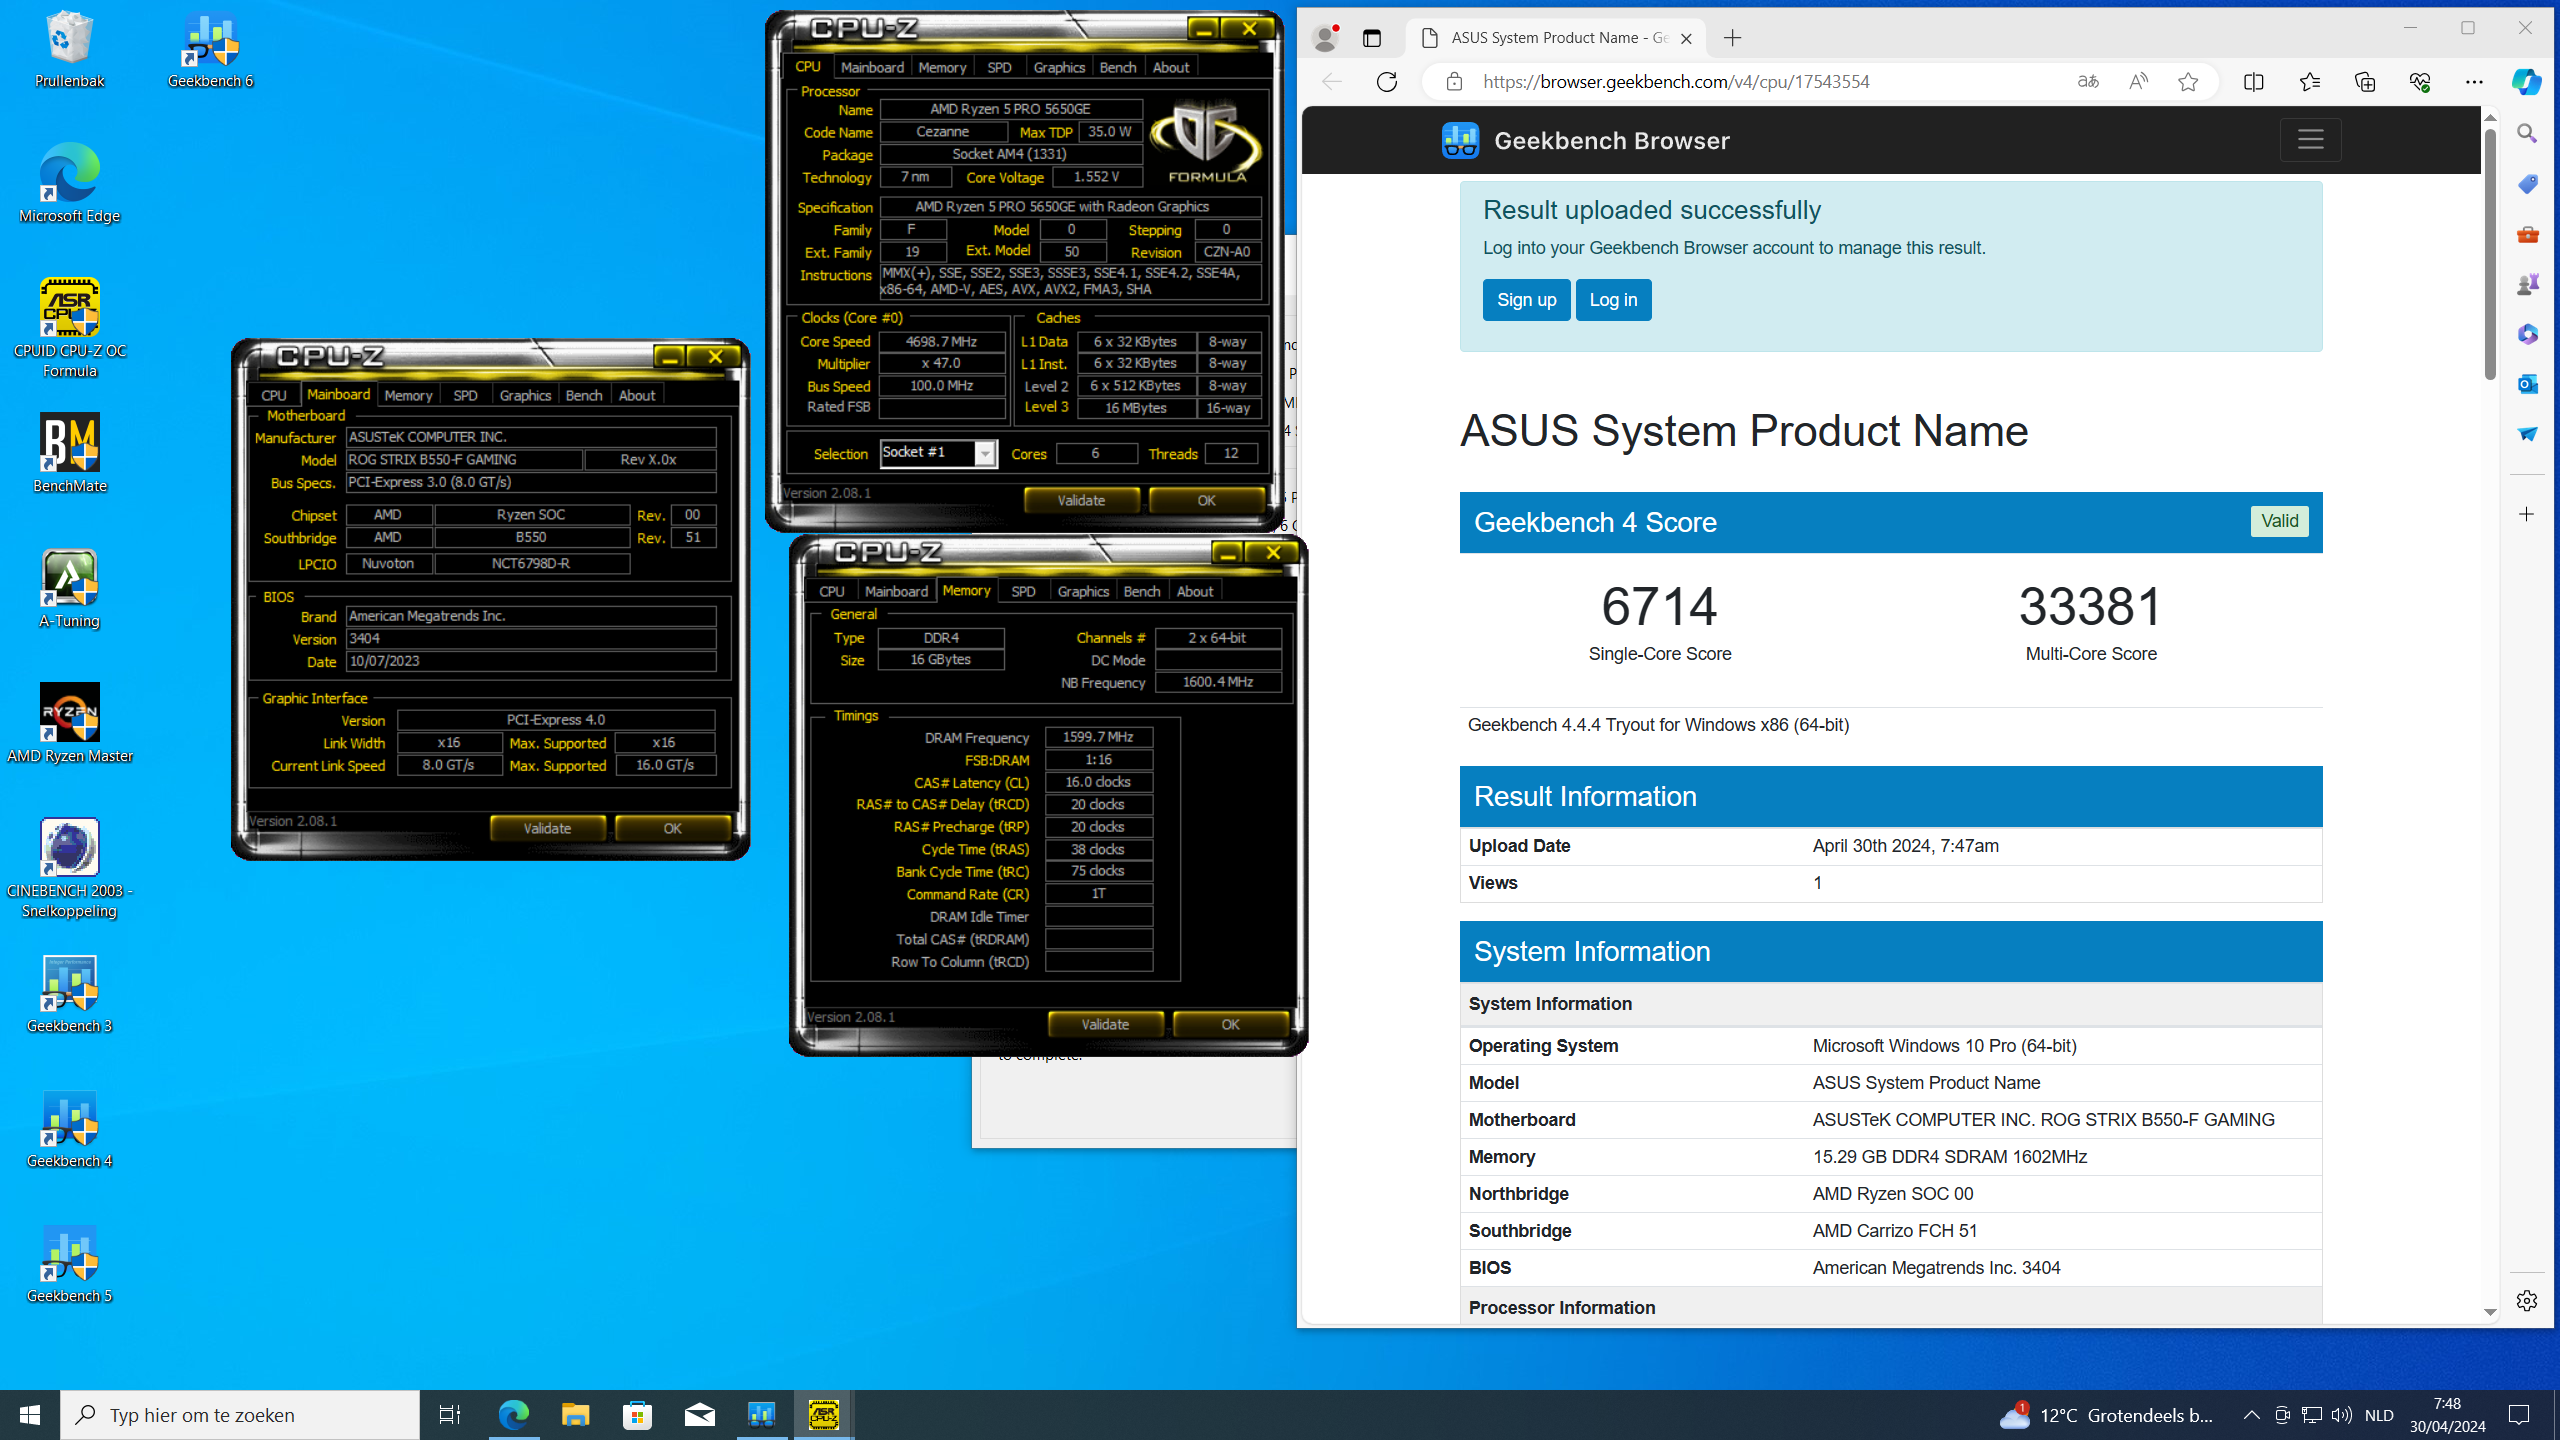Screen dimensions: 2560x1440
Task: Show hidden system tray icons chevron
Action: (x=2251, y=1415)
